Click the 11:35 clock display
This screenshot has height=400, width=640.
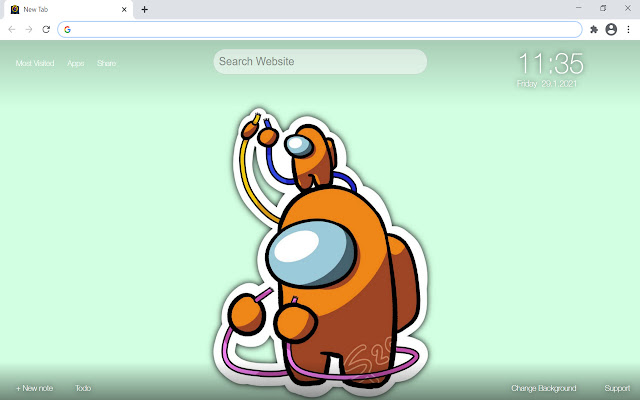point(551,64)
